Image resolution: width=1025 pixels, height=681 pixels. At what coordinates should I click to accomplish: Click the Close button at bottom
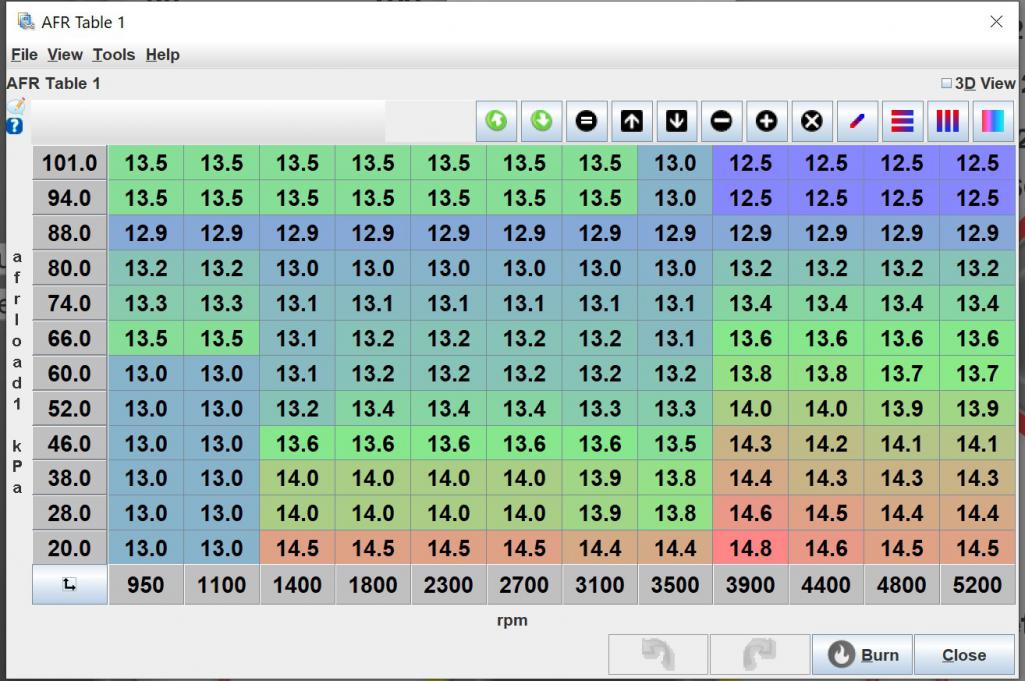click(963, 656)
